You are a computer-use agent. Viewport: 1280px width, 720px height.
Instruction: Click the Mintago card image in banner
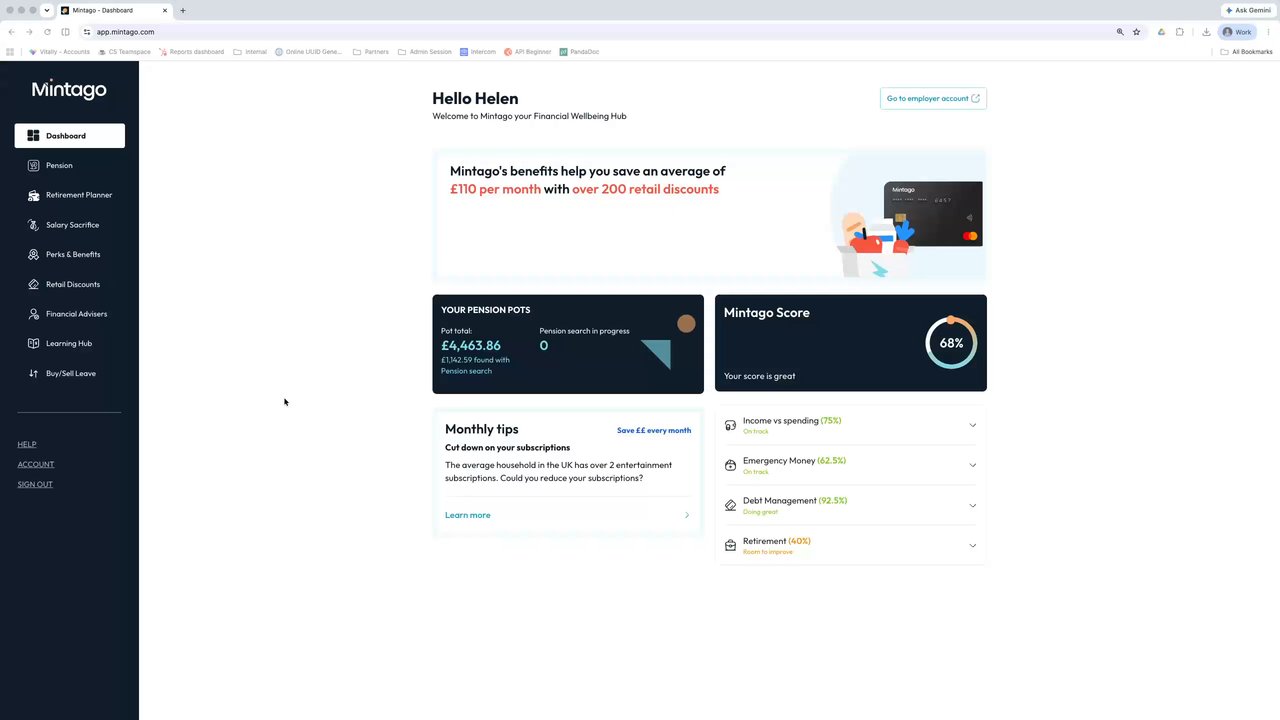(x=933, y=213)
